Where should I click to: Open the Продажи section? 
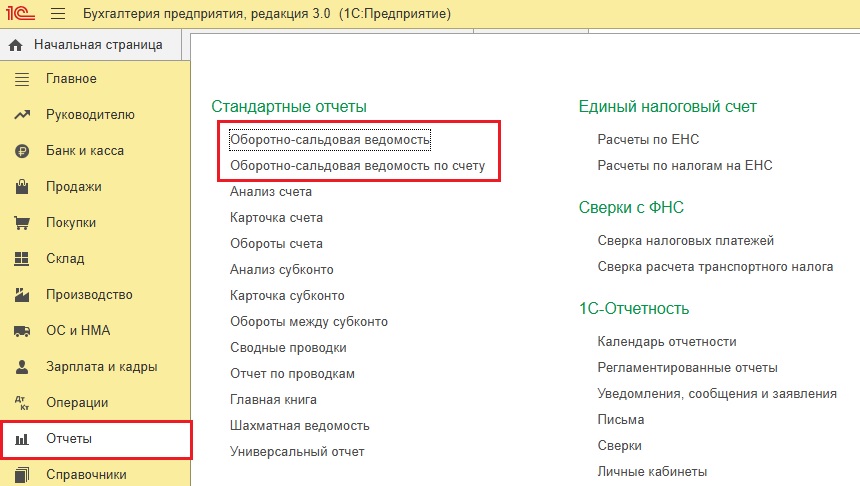coord(73,187)
